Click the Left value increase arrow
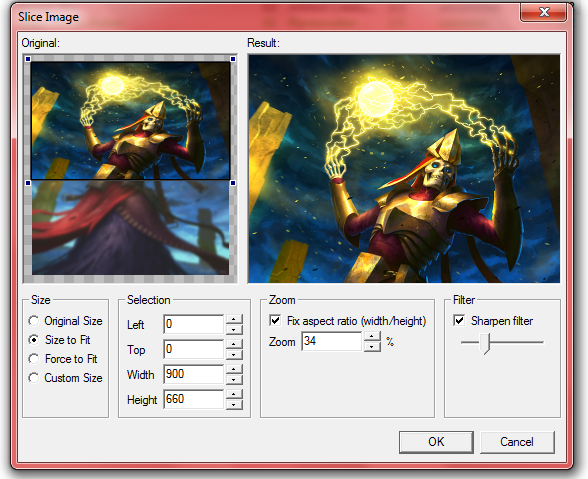Screen dimensions: 588x479 click(x=234, y=319)
